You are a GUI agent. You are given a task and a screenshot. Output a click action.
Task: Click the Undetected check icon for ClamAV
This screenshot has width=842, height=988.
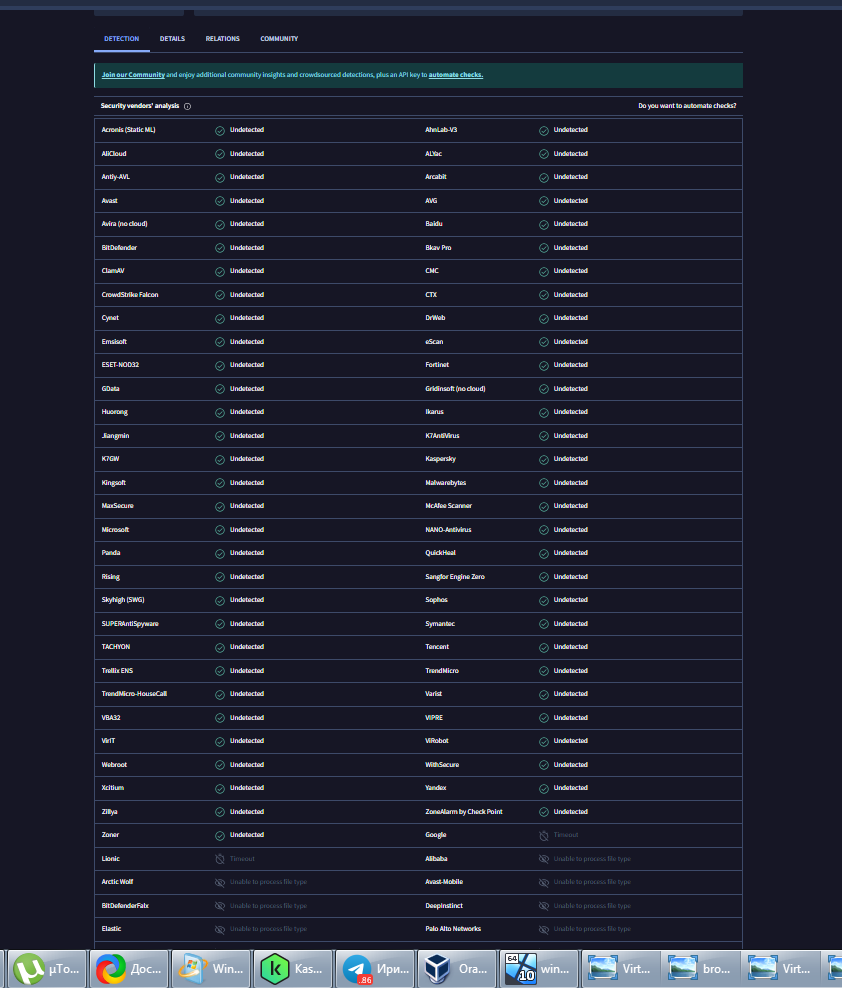[x=220, y=272]
